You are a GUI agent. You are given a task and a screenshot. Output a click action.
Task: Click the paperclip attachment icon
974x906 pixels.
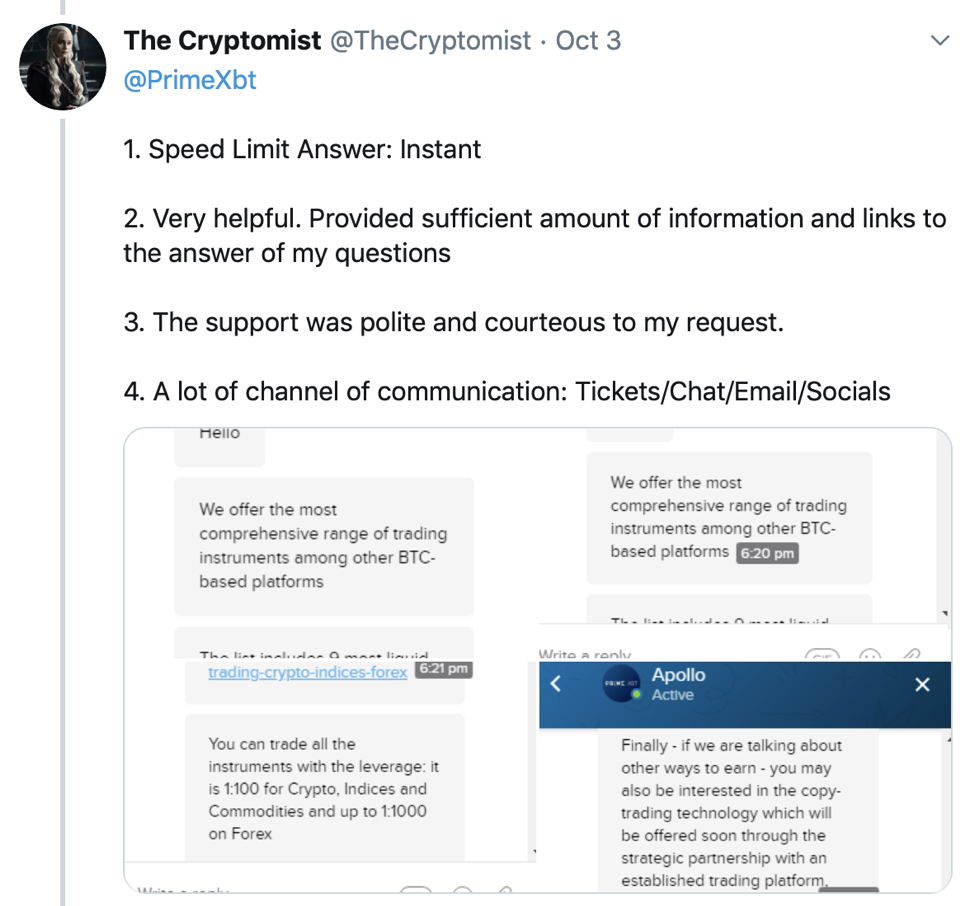coord(910,655)
